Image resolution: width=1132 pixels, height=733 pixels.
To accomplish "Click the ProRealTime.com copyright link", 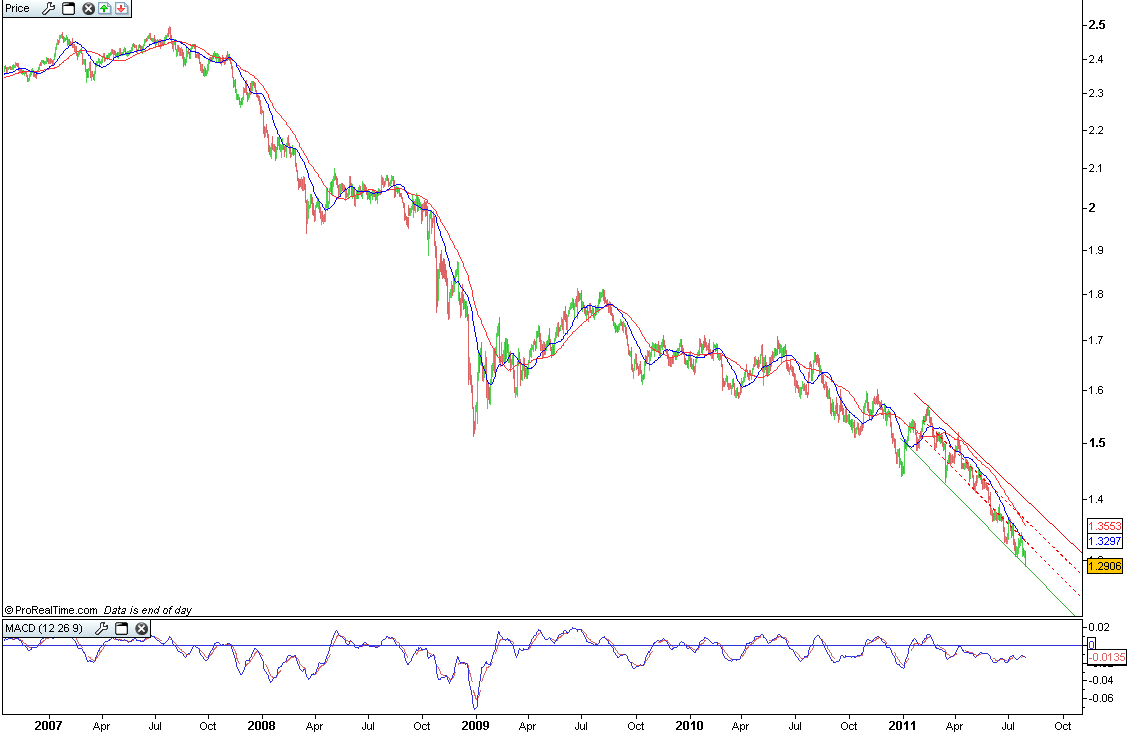I will click(51, 610).
